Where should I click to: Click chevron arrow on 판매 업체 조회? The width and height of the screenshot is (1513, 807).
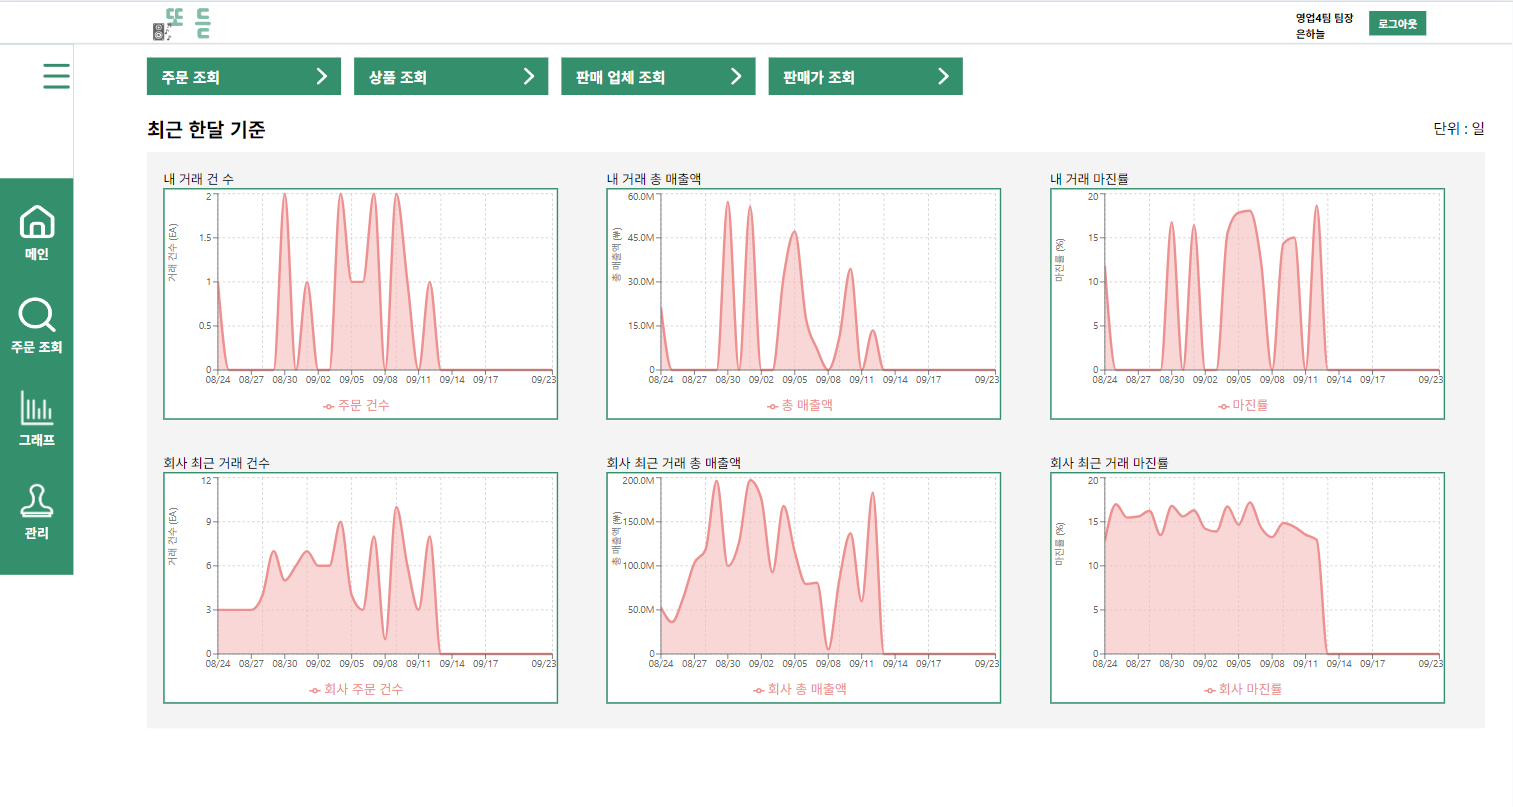coord(736,76)
